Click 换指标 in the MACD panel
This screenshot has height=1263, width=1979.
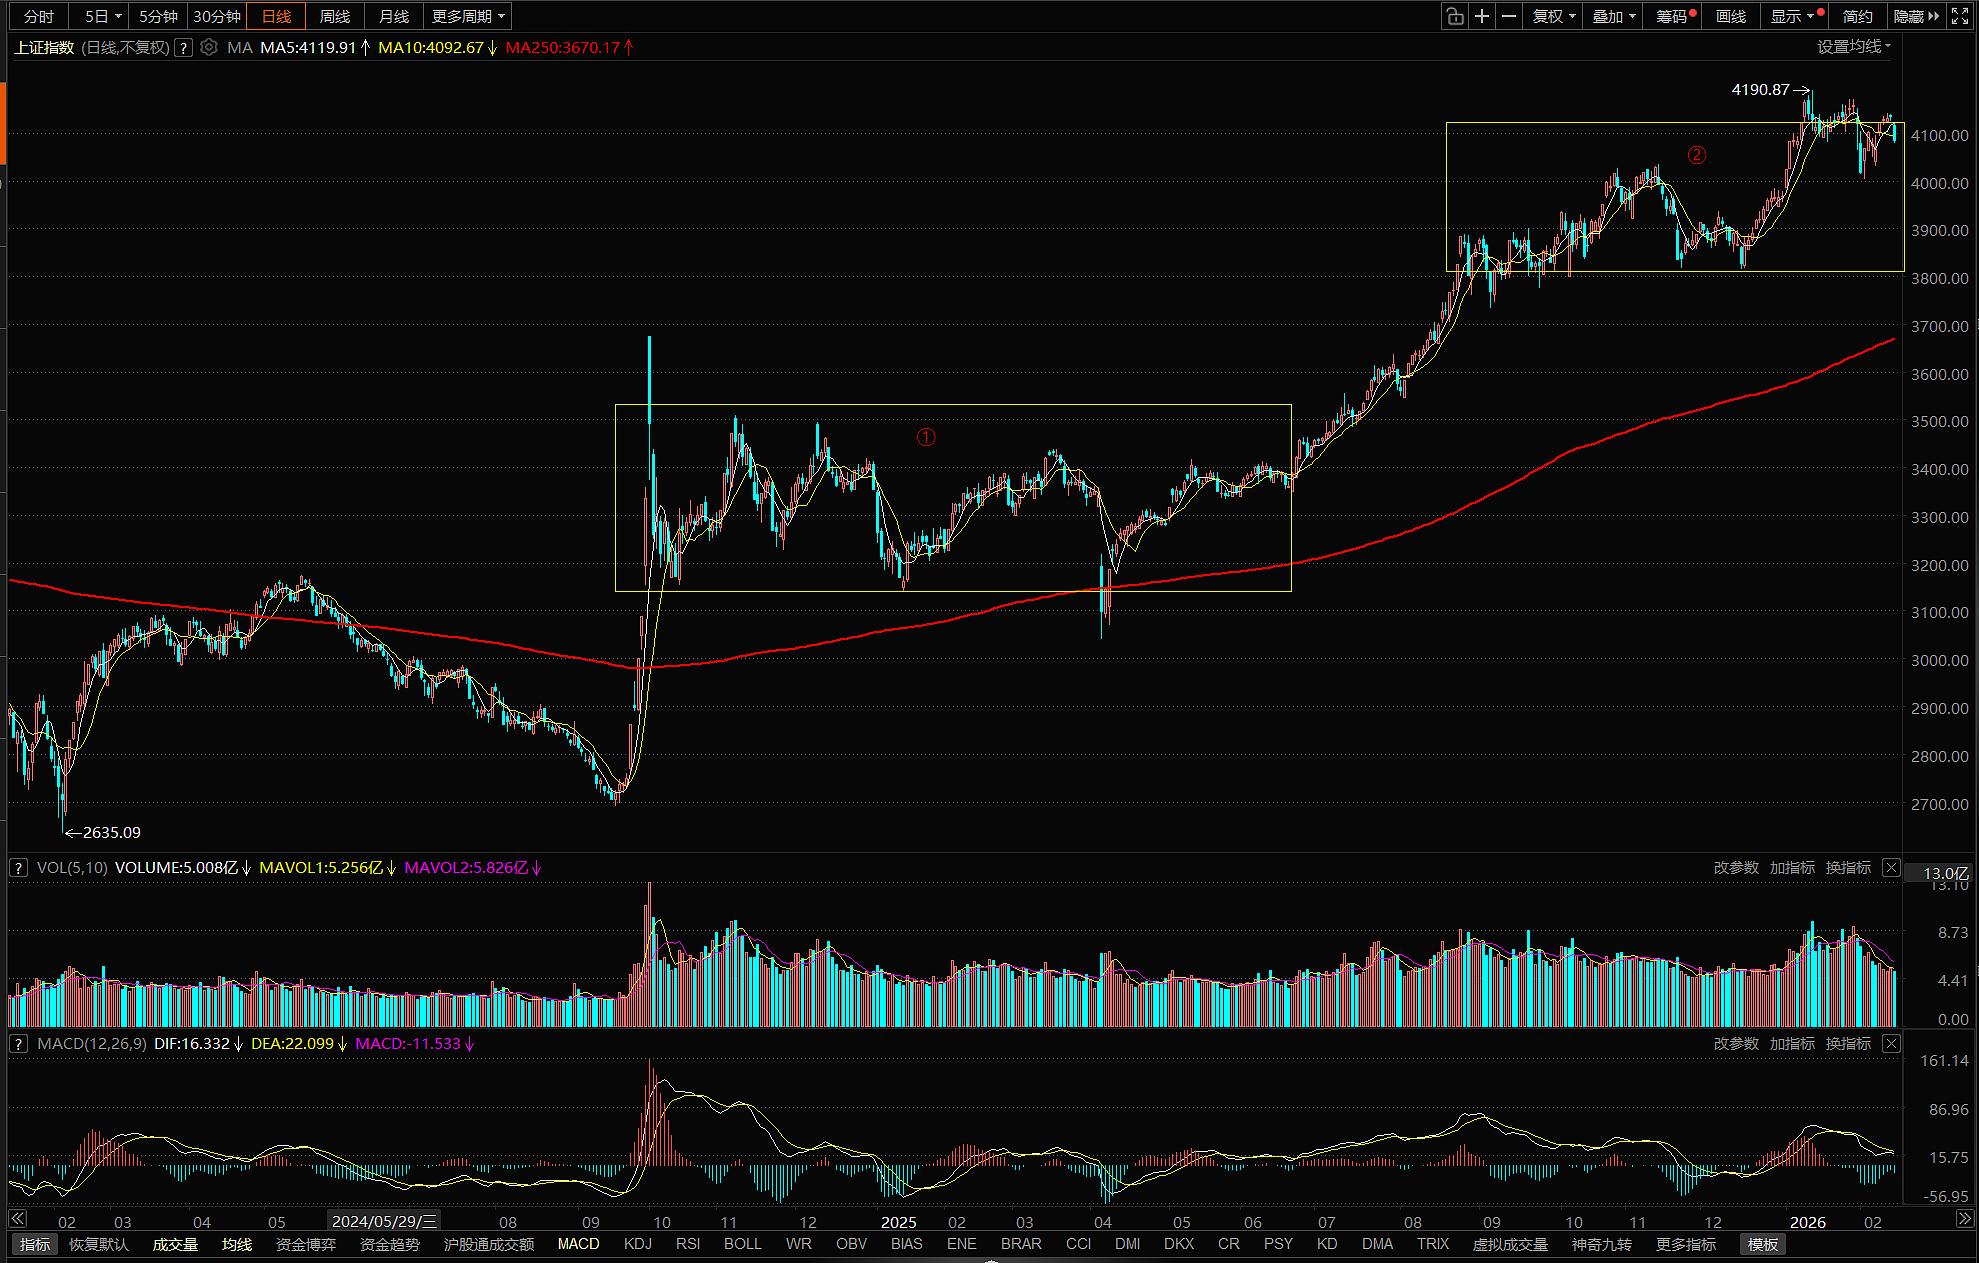[1848, 1043]
